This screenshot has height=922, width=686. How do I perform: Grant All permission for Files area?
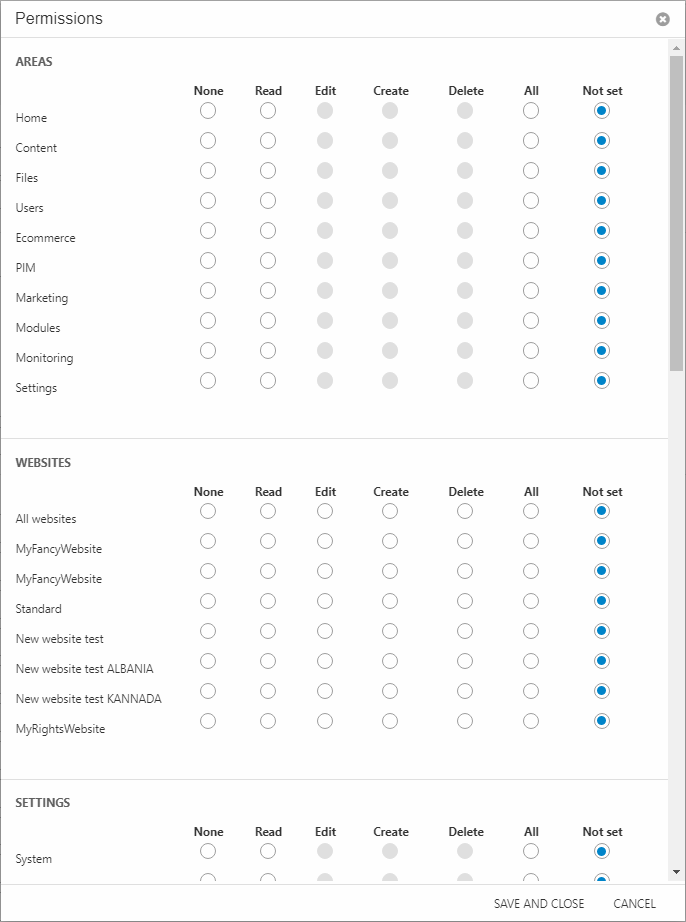[x=531, y=171]
